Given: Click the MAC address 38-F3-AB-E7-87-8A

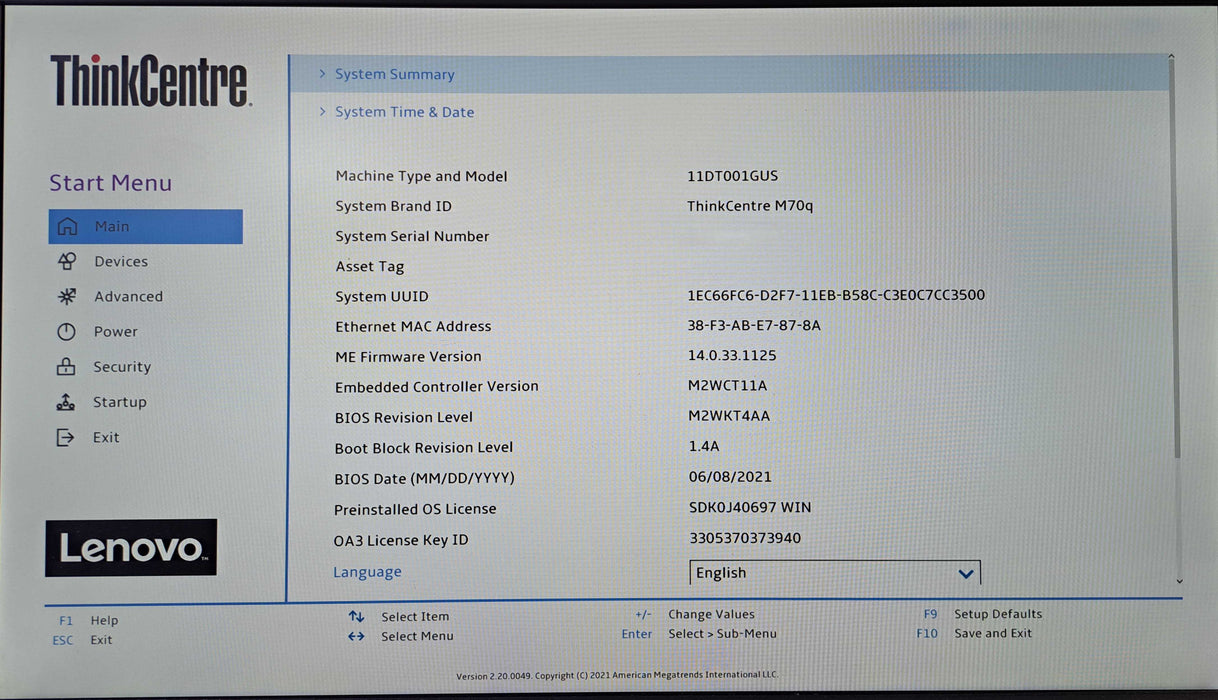Looking at the screenshot, I should [x=754, y=326].
